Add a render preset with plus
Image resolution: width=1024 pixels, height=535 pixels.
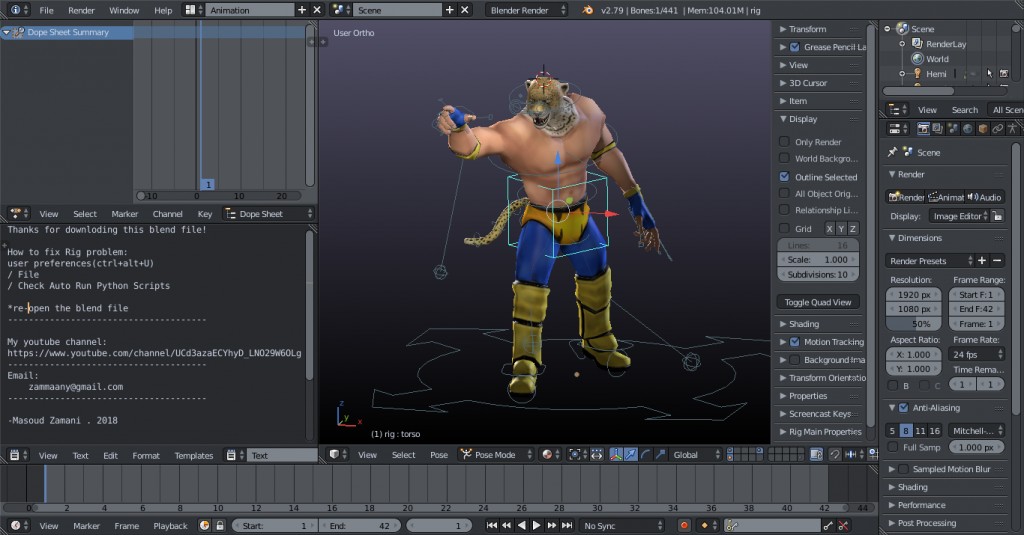click(982, 260)
